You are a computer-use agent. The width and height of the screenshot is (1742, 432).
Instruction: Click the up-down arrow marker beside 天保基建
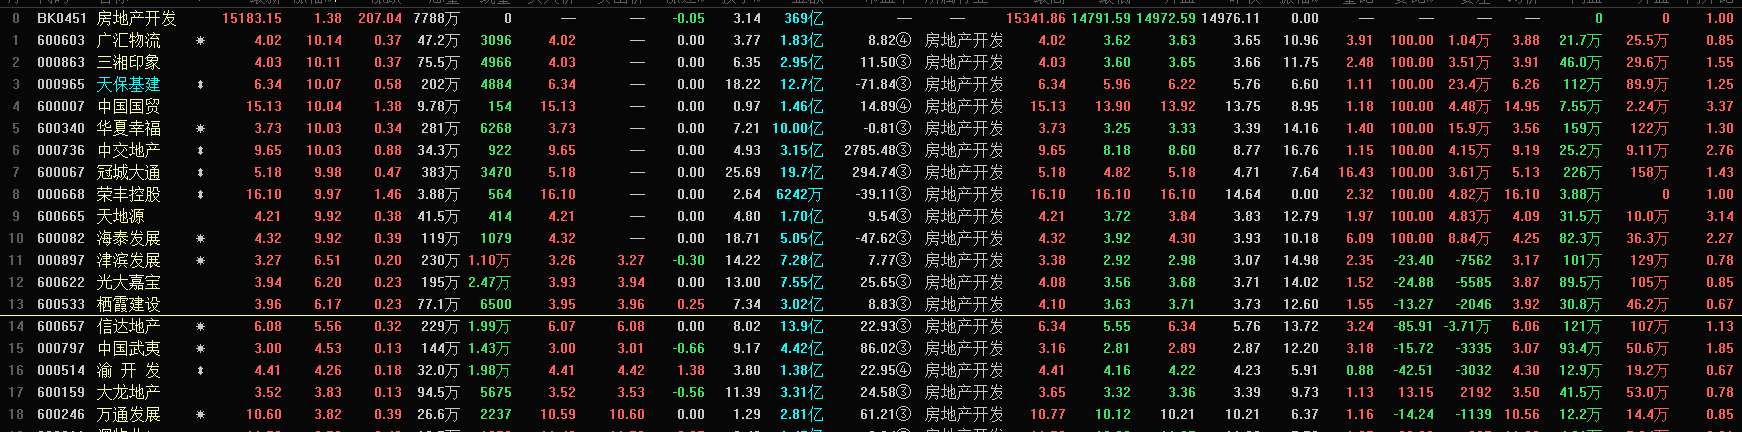click(201, 85)
